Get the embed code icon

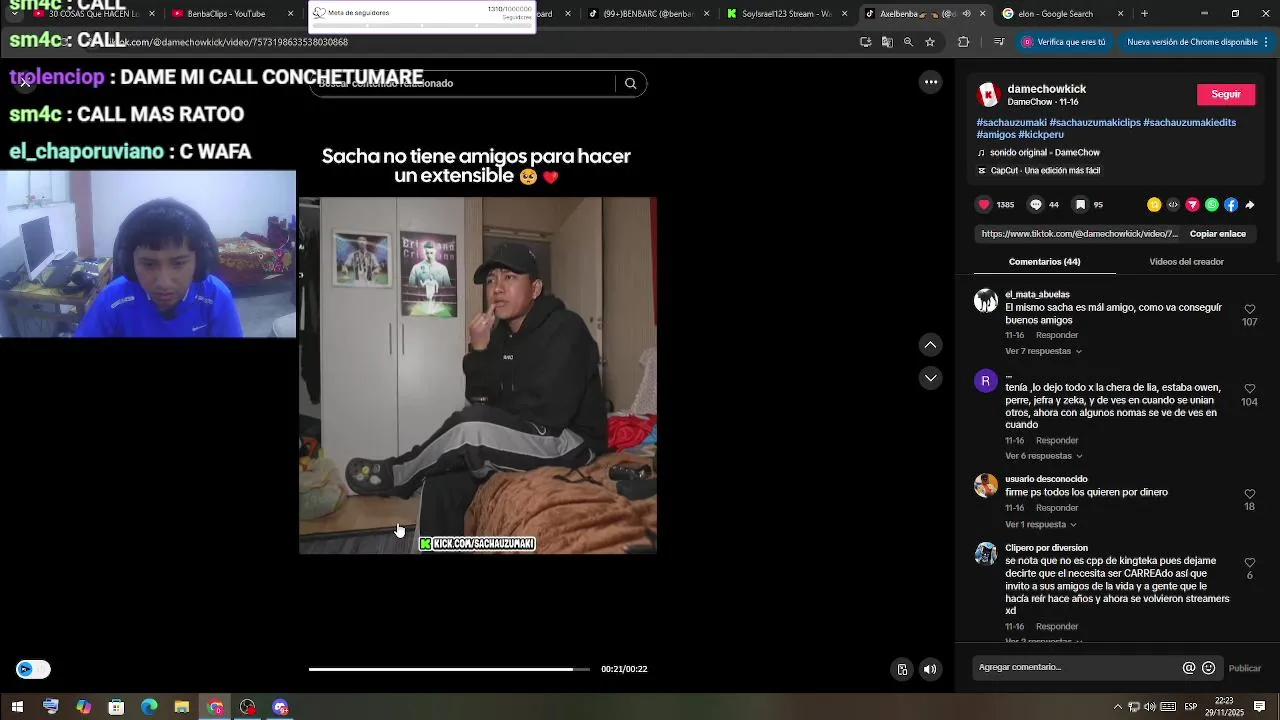(x=1173, y=204)
